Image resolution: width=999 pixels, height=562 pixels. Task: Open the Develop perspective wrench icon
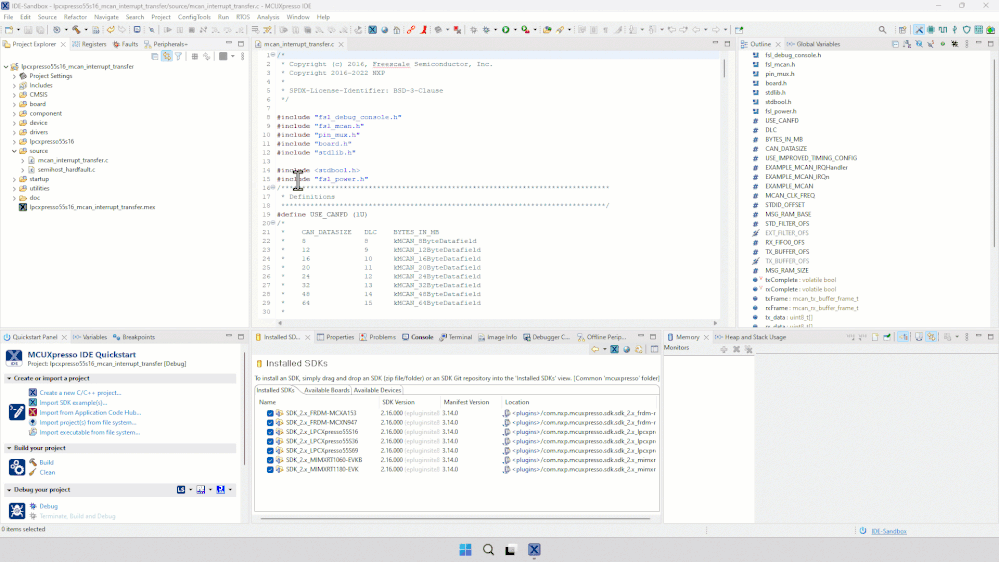[919, 29]
